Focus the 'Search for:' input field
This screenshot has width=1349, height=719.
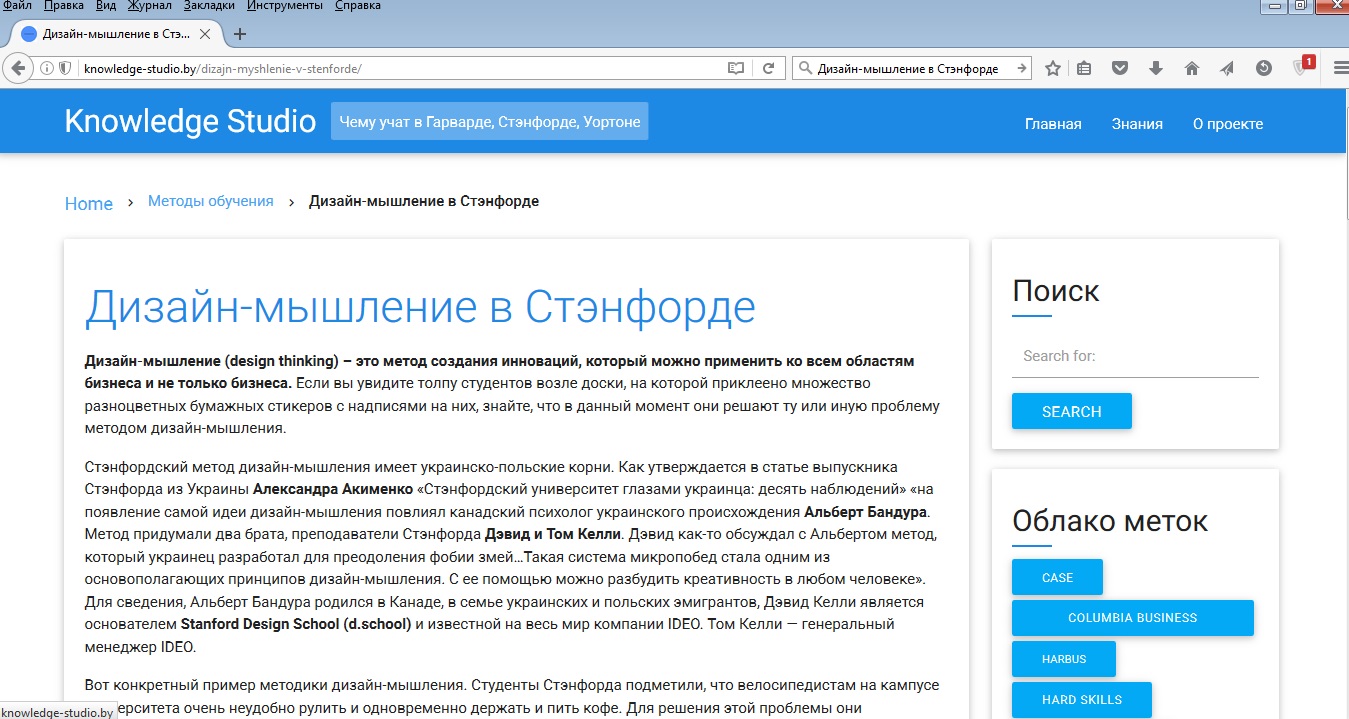(1134, 356)
